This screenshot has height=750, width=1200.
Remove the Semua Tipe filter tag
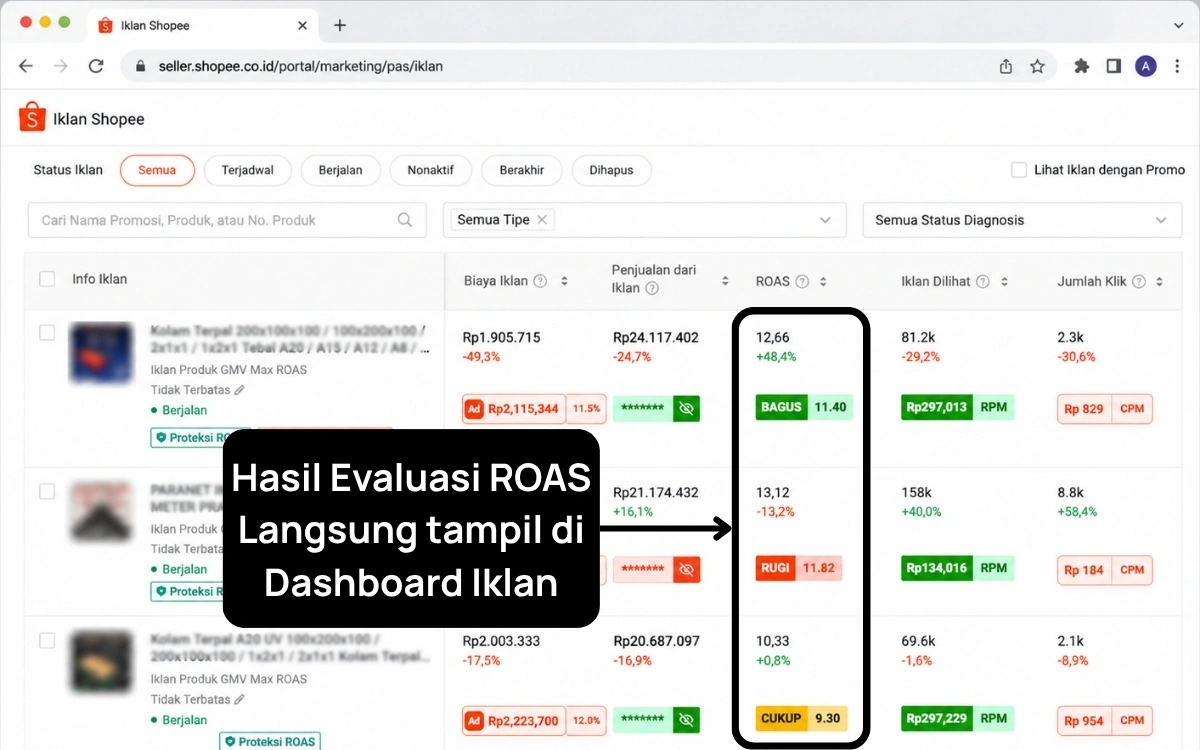542,219
